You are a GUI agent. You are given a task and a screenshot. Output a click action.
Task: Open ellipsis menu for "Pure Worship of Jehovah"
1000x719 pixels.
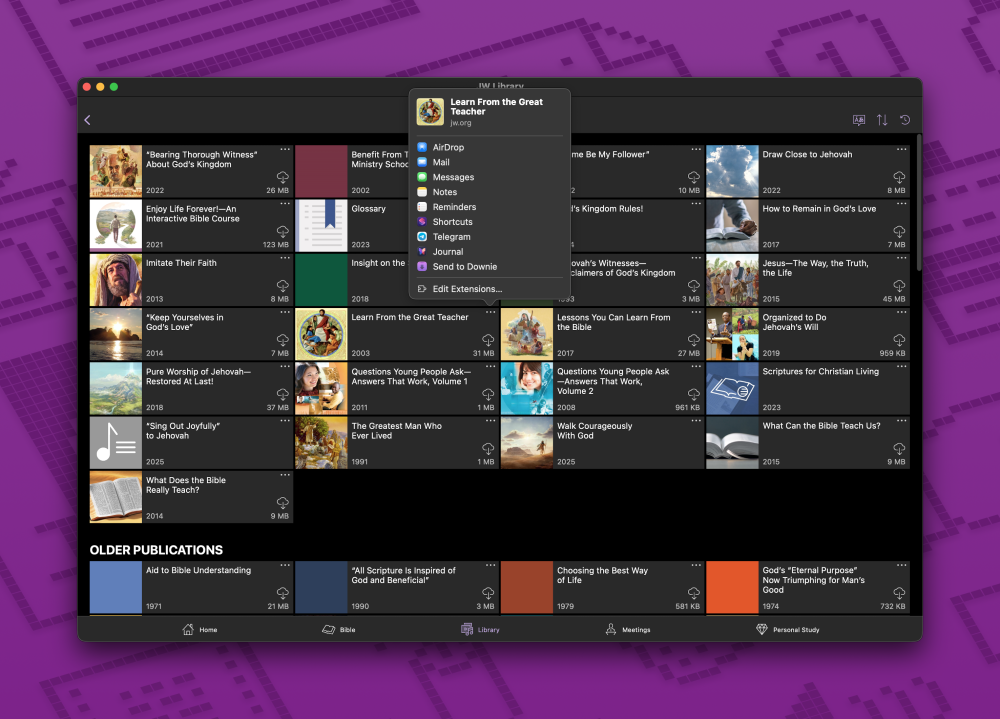coord(285,367)
